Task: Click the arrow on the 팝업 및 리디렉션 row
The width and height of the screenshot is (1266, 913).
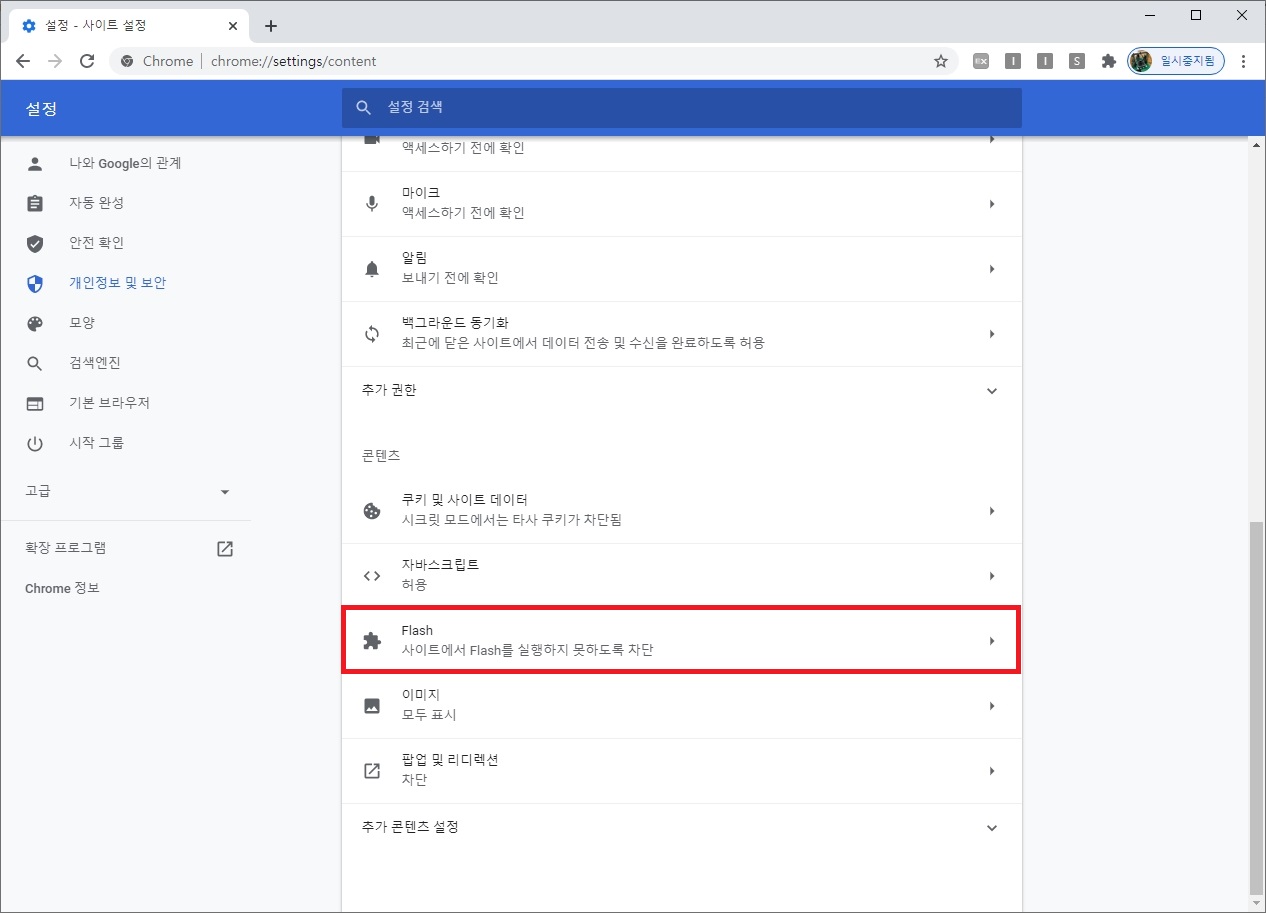Action: tap(992, 771)
